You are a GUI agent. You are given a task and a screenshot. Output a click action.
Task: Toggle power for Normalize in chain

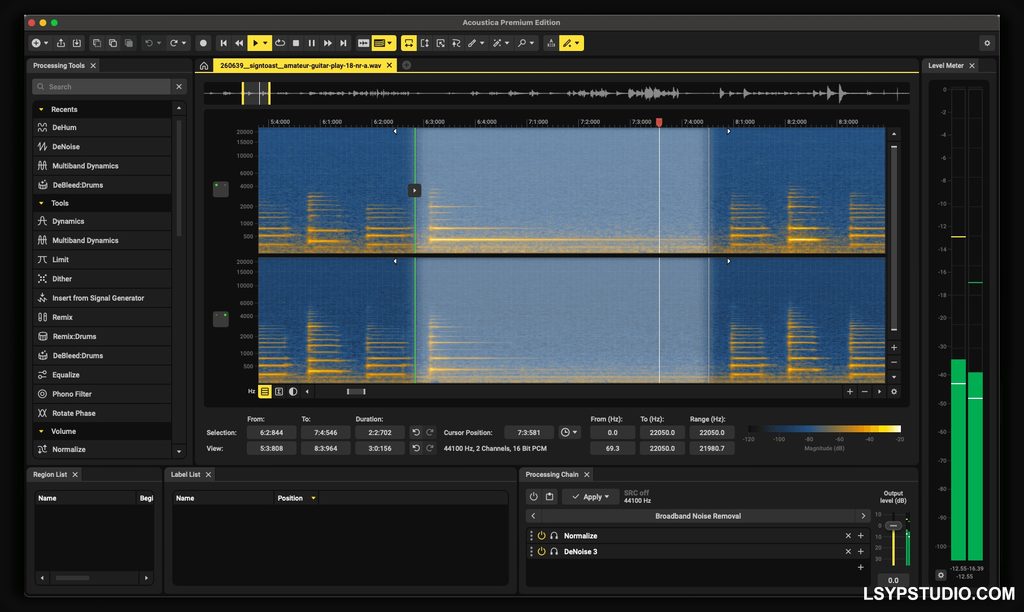[x=541, y=536]
